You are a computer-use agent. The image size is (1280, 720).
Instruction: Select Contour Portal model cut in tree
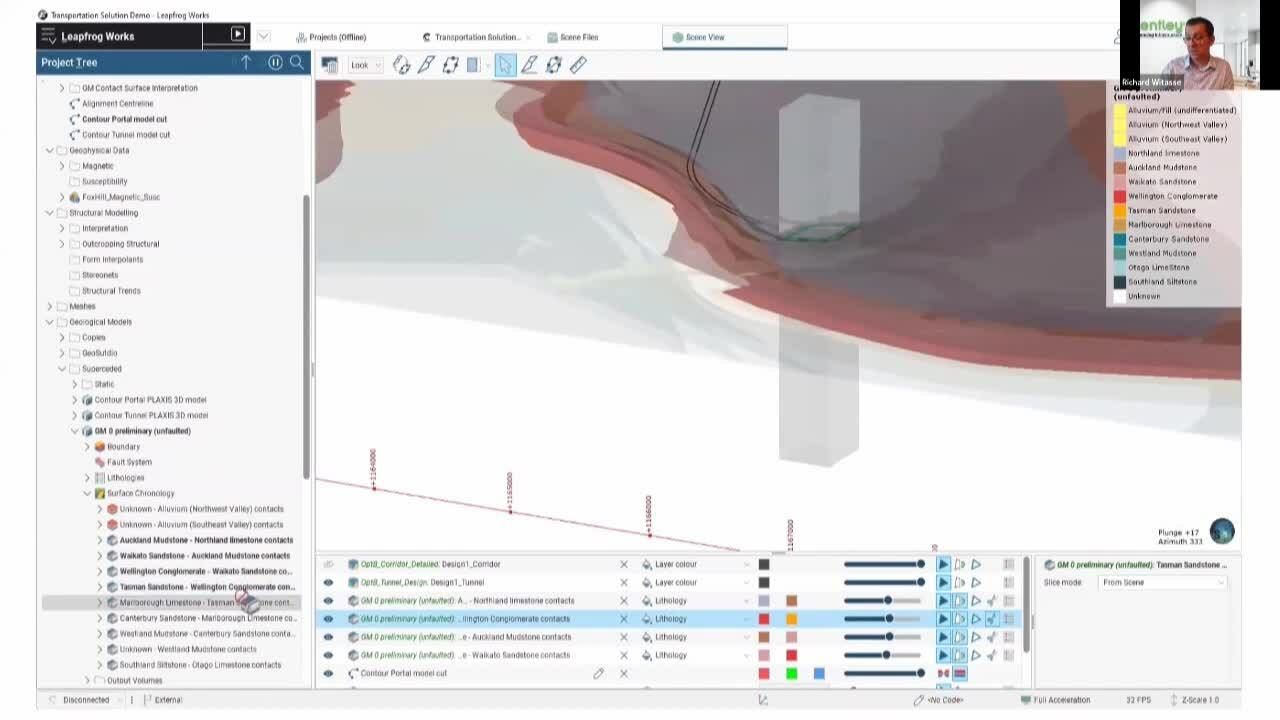[x=124, y=119]
